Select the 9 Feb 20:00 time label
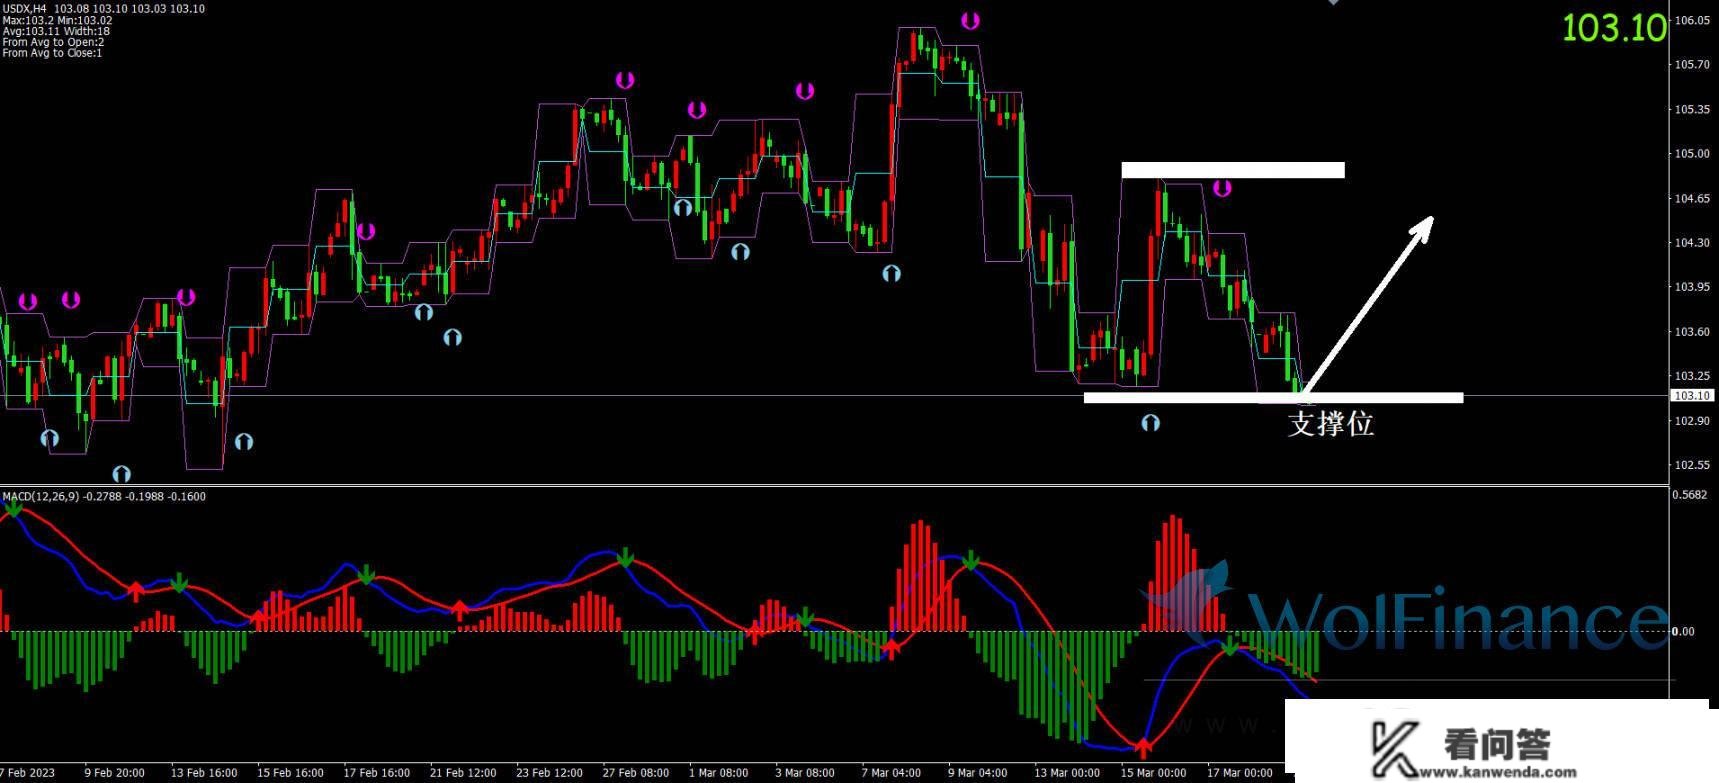Screen dimensions: 1719x783 (x=114, y=772)
